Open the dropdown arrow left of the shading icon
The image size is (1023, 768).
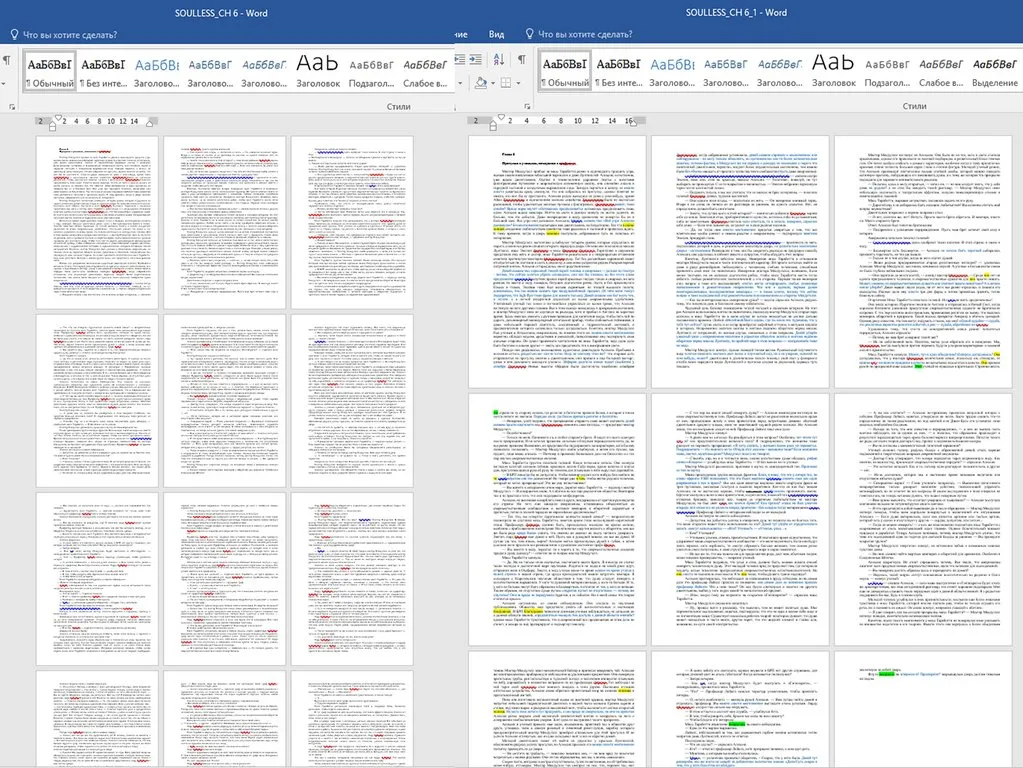click(460, 84)
